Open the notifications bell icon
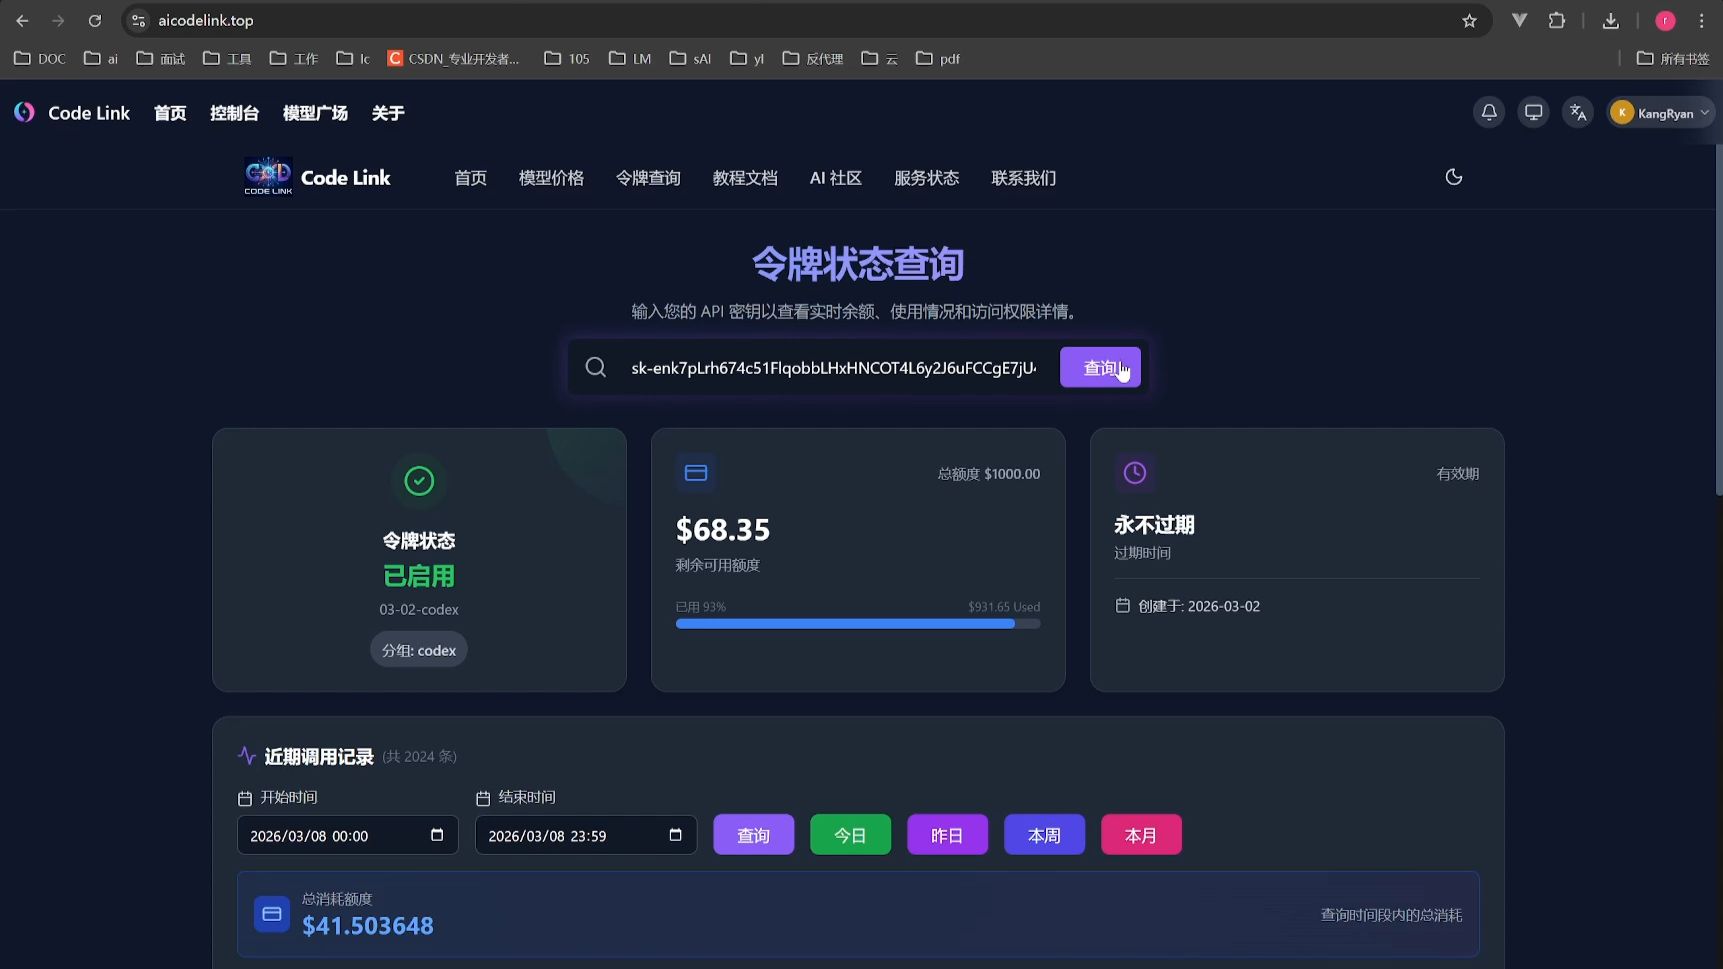 coord(1489,113)
